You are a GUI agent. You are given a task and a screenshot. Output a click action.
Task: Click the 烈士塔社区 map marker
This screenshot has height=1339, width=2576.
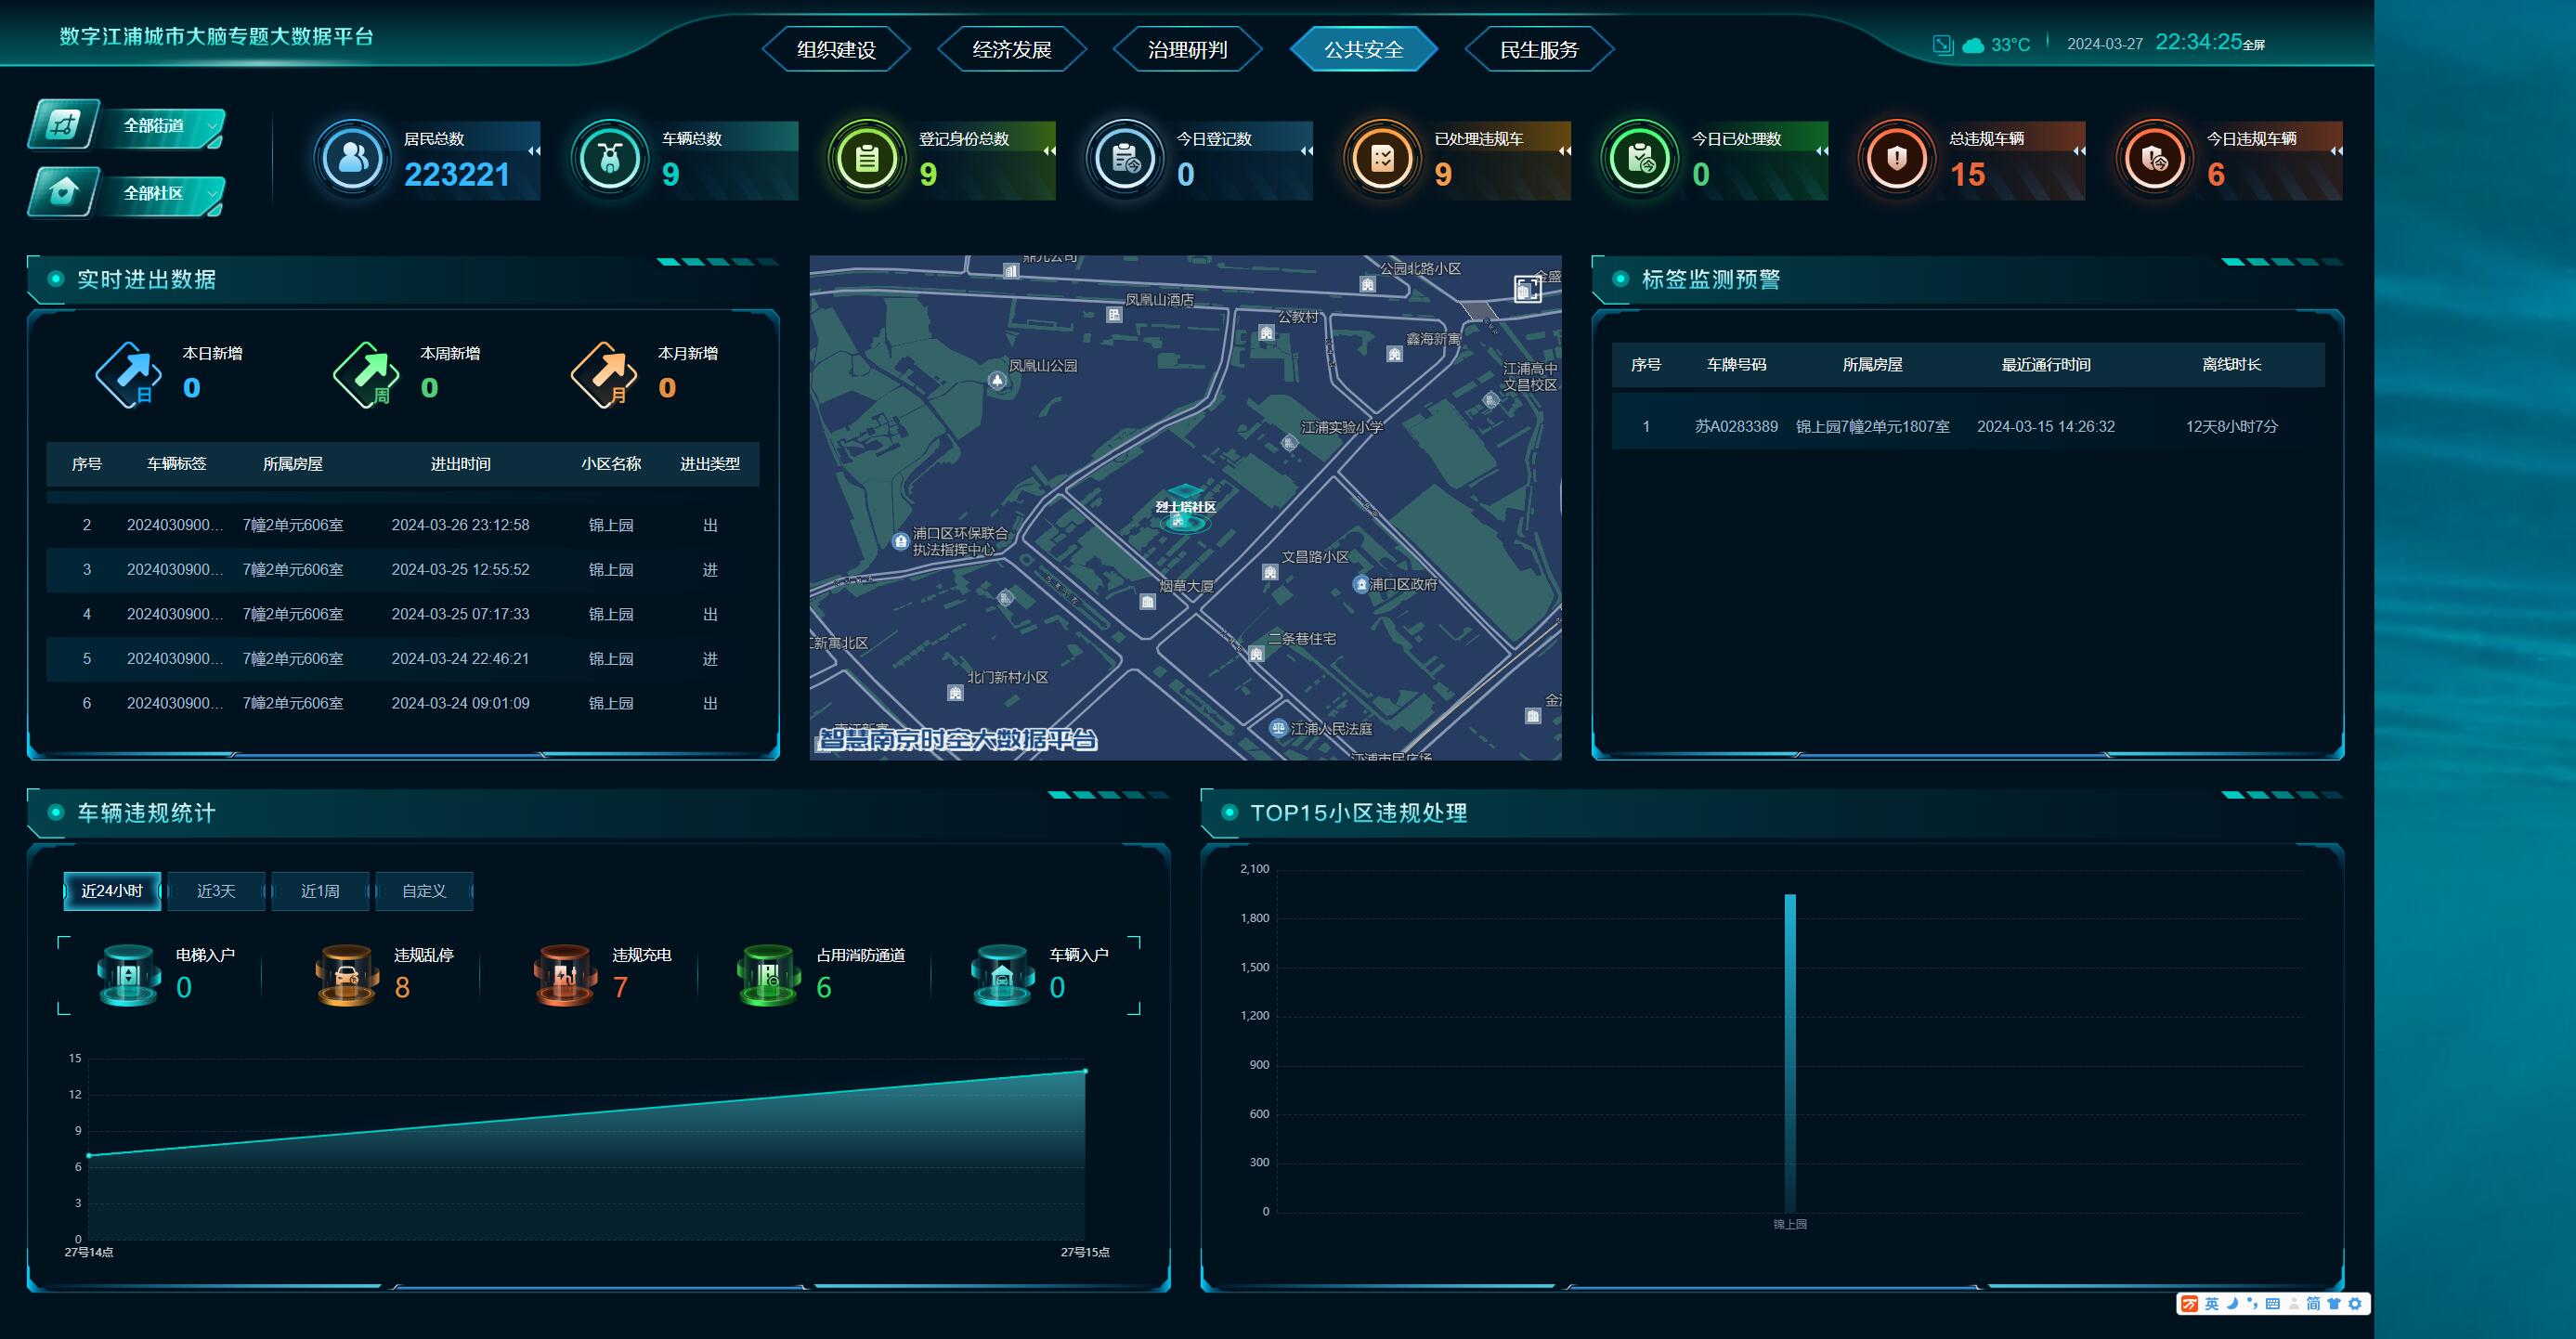point(1184,508)
